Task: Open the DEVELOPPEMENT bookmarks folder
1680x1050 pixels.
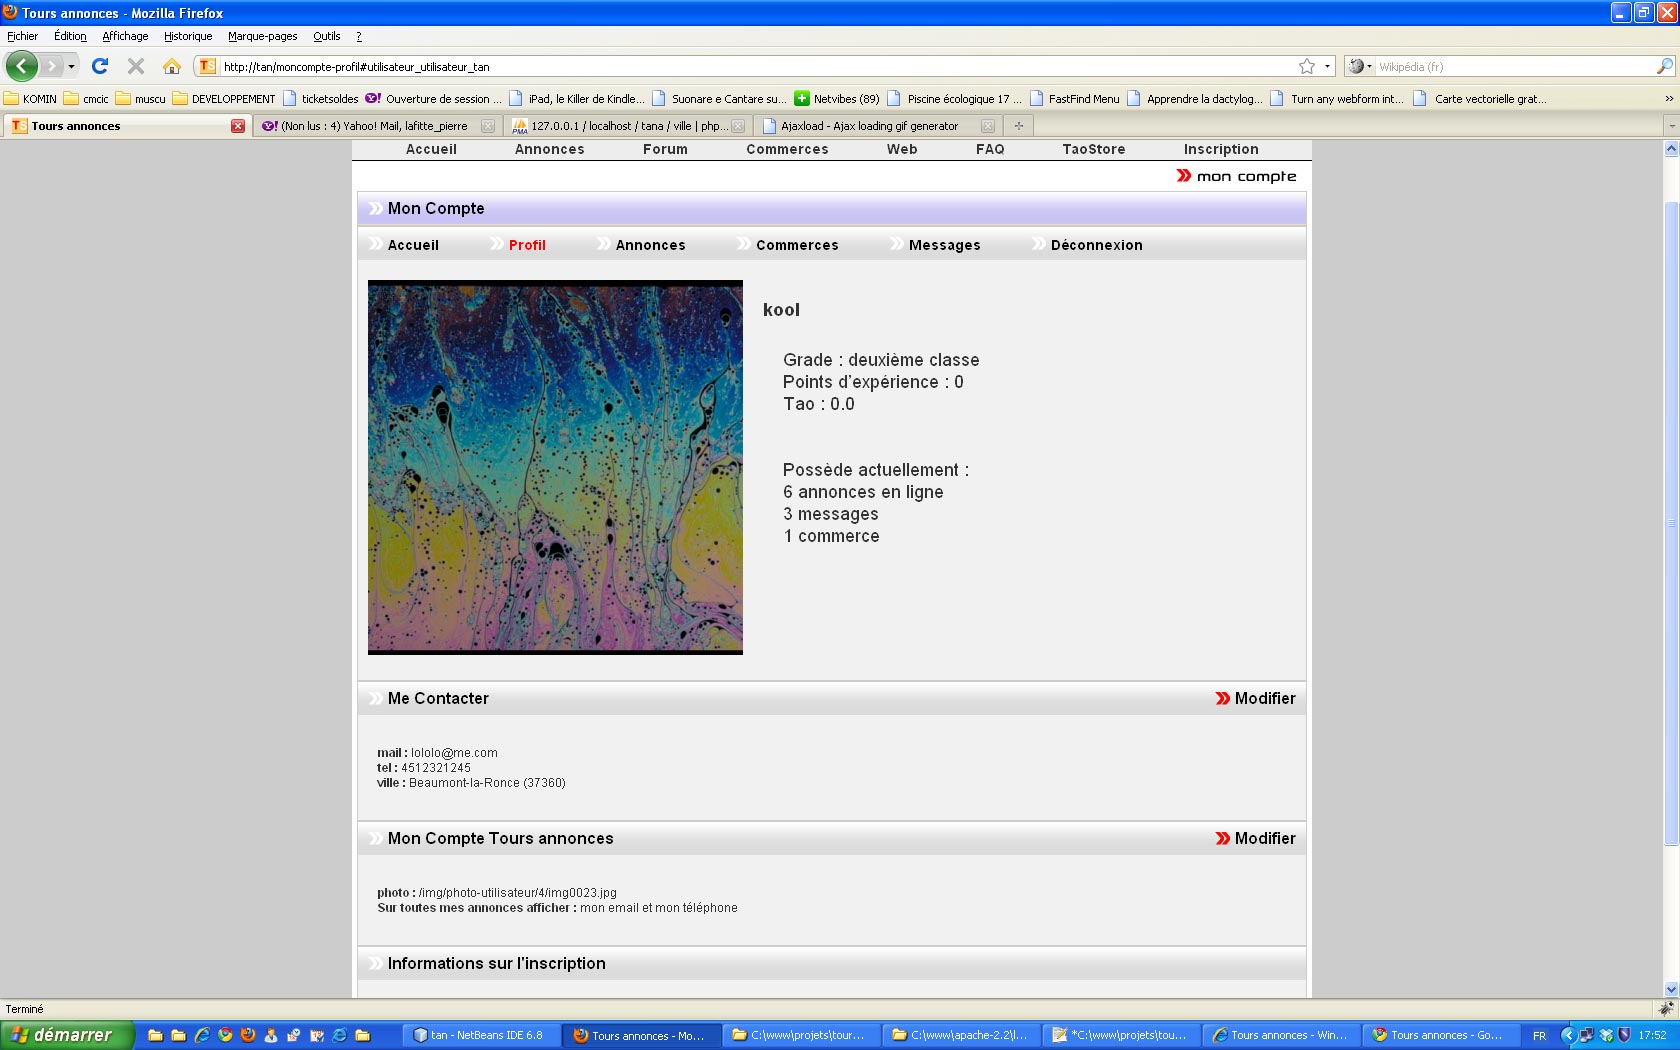Action: coord(224,99)
